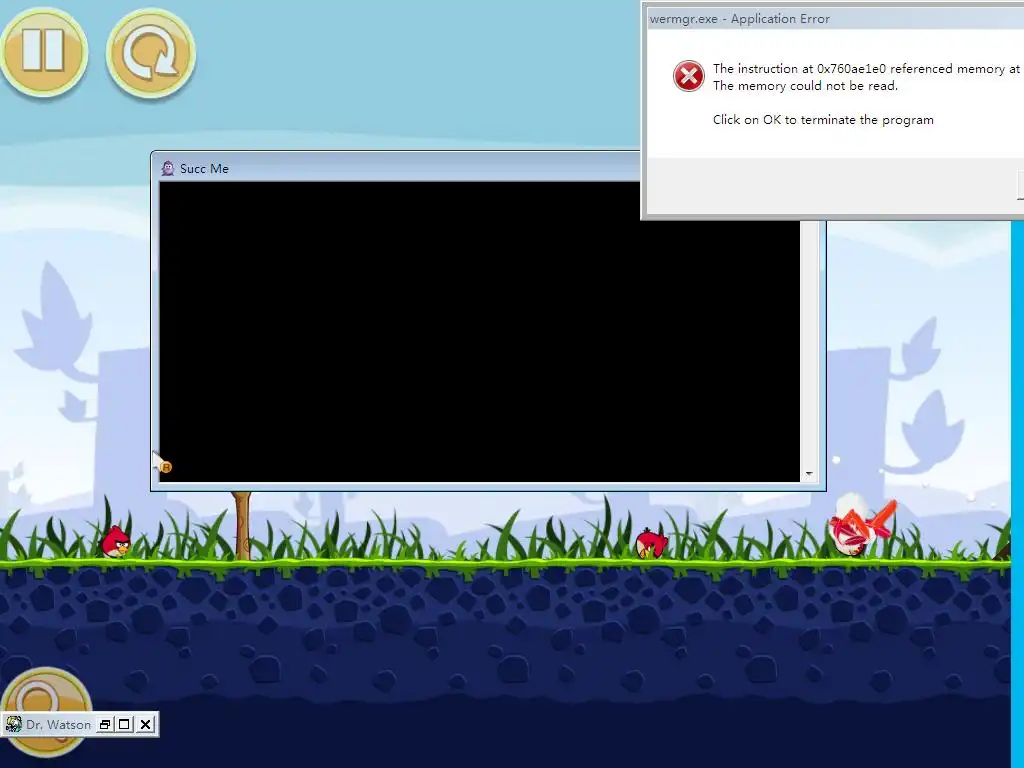Click the black content area of Succ Me window
The image size is (1024, 768).
479,332
